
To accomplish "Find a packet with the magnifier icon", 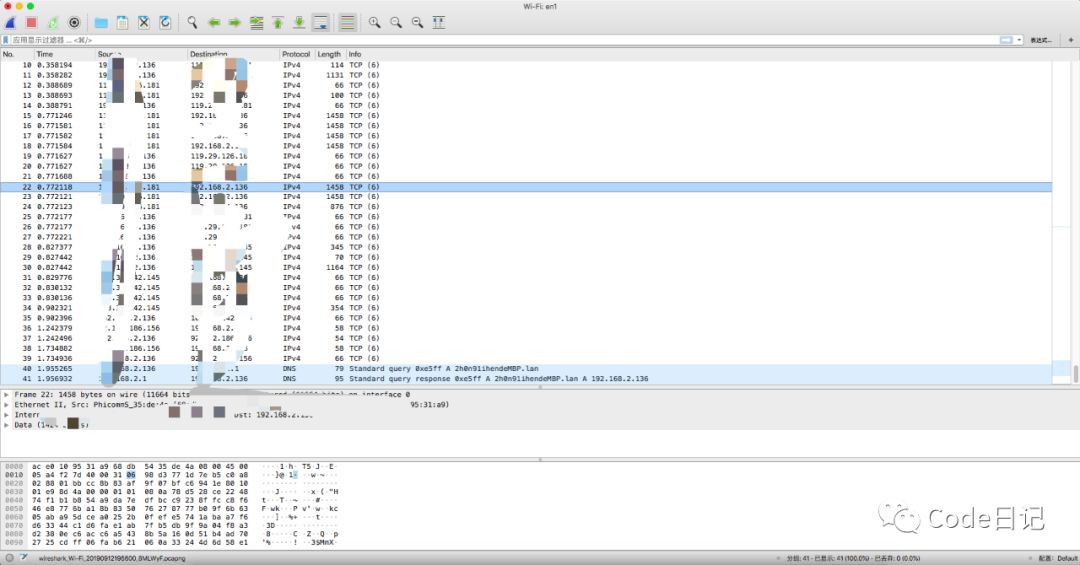I will (x=192, y=23).
